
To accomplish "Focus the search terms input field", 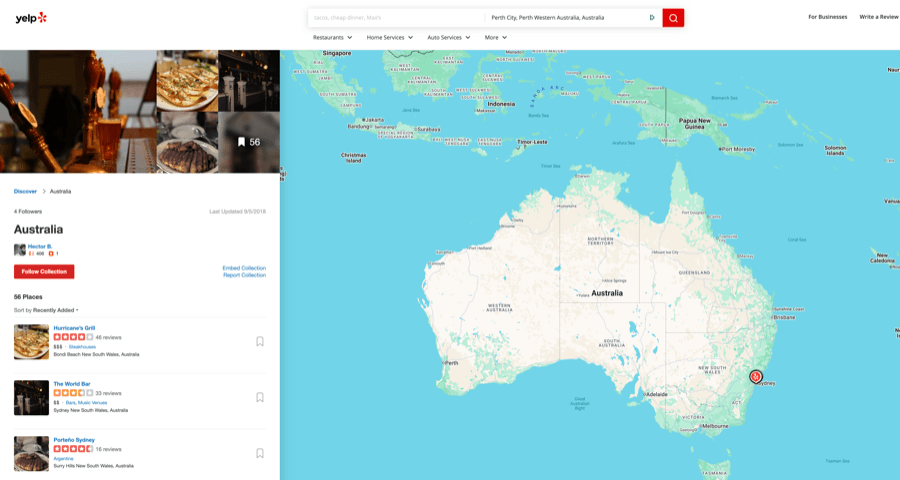I will pyautogui.click(x=396, y=18).
